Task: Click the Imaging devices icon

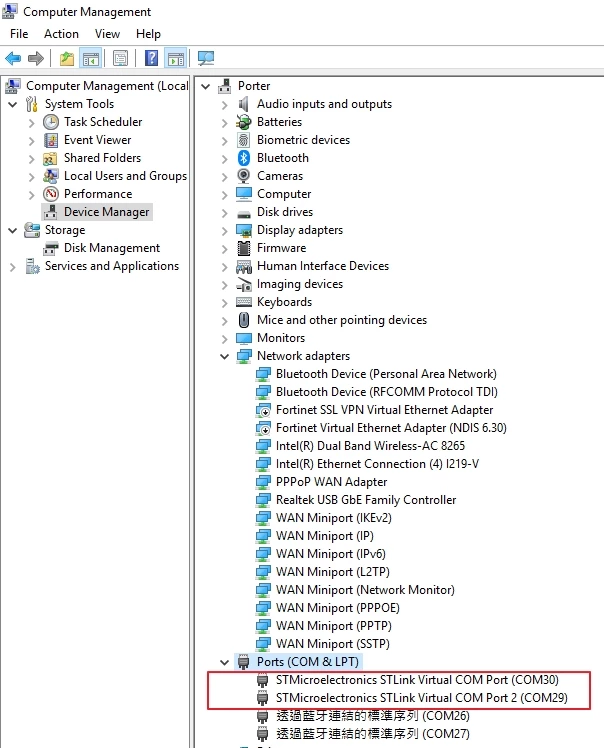Action: [x=244, y=284]
